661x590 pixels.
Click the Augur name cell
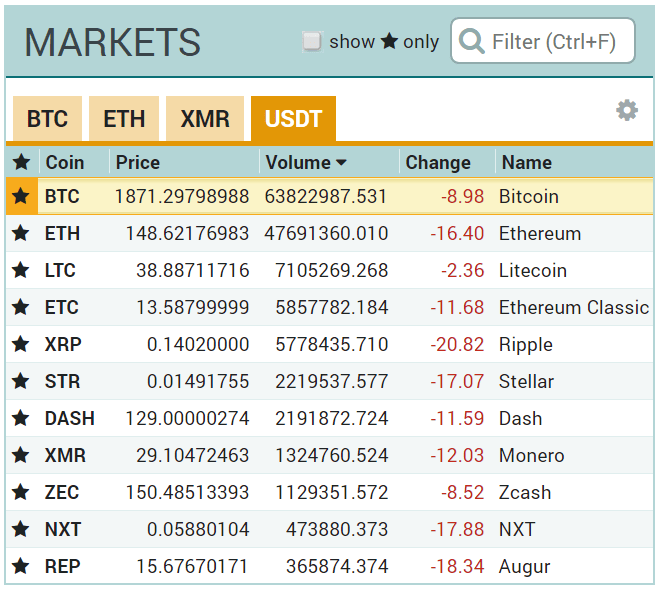pos(524,567)
